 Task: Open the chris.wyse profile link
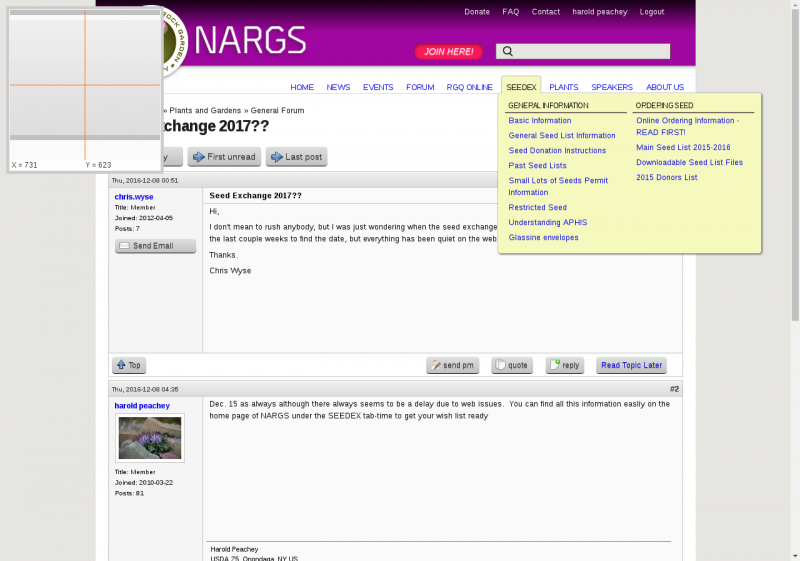134,197
